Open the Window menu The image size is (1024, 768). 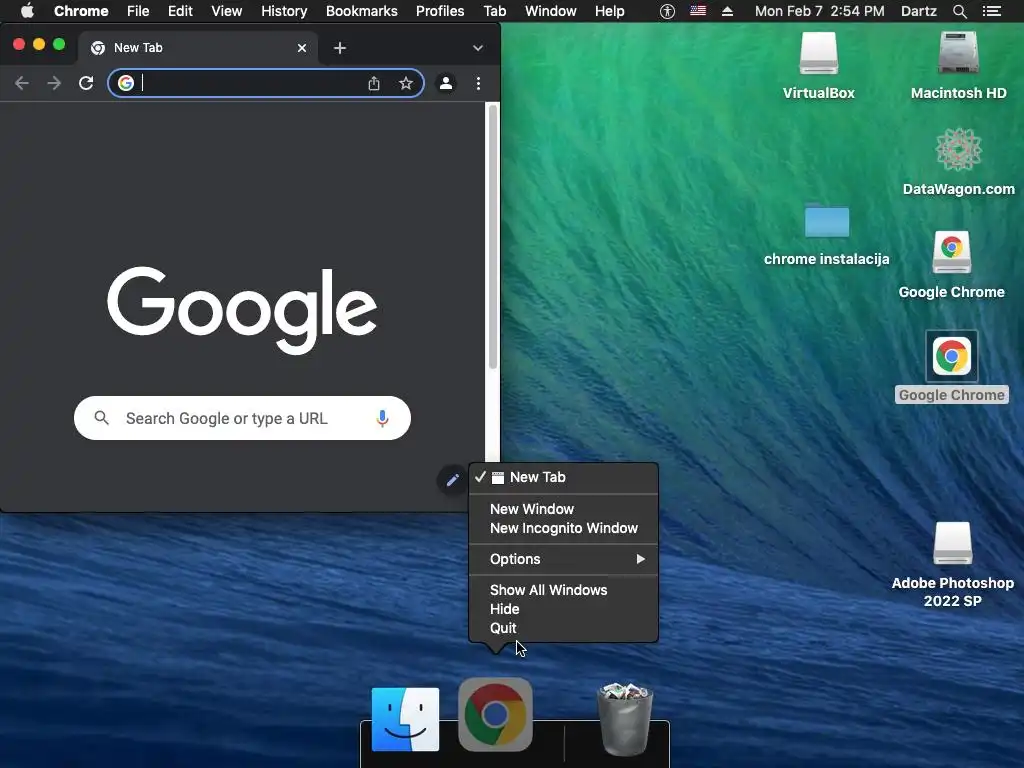551,11
